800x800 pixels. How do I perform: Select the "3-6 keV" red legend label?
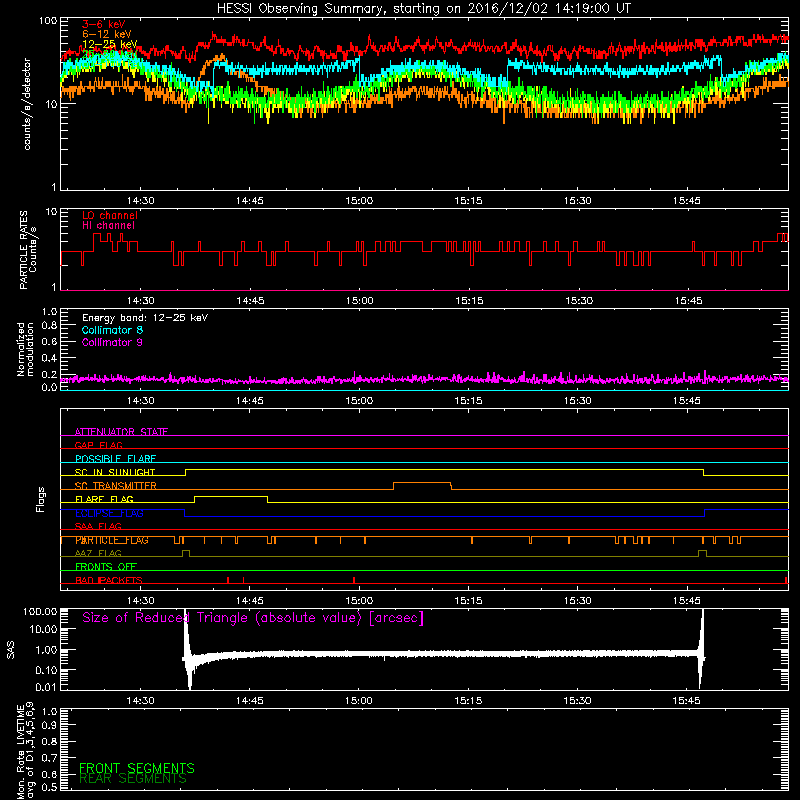click(x=104, y=24)
